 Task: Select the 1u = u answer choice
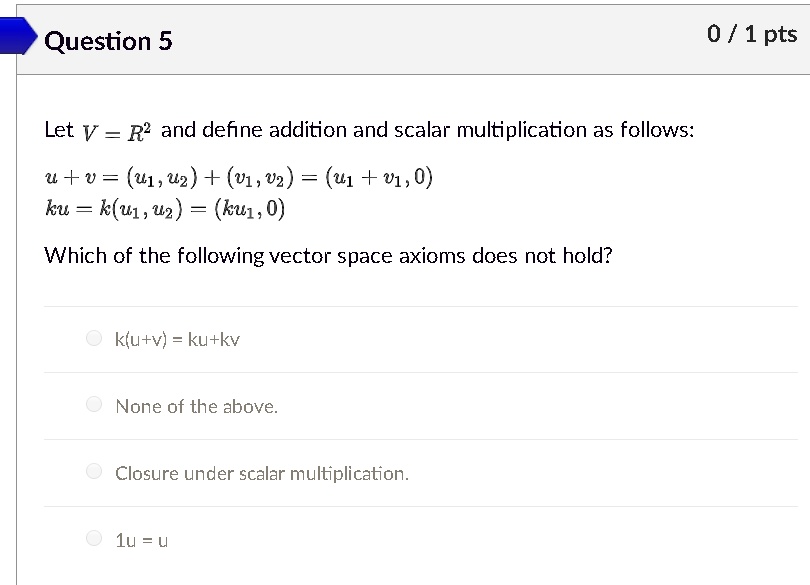93,538
